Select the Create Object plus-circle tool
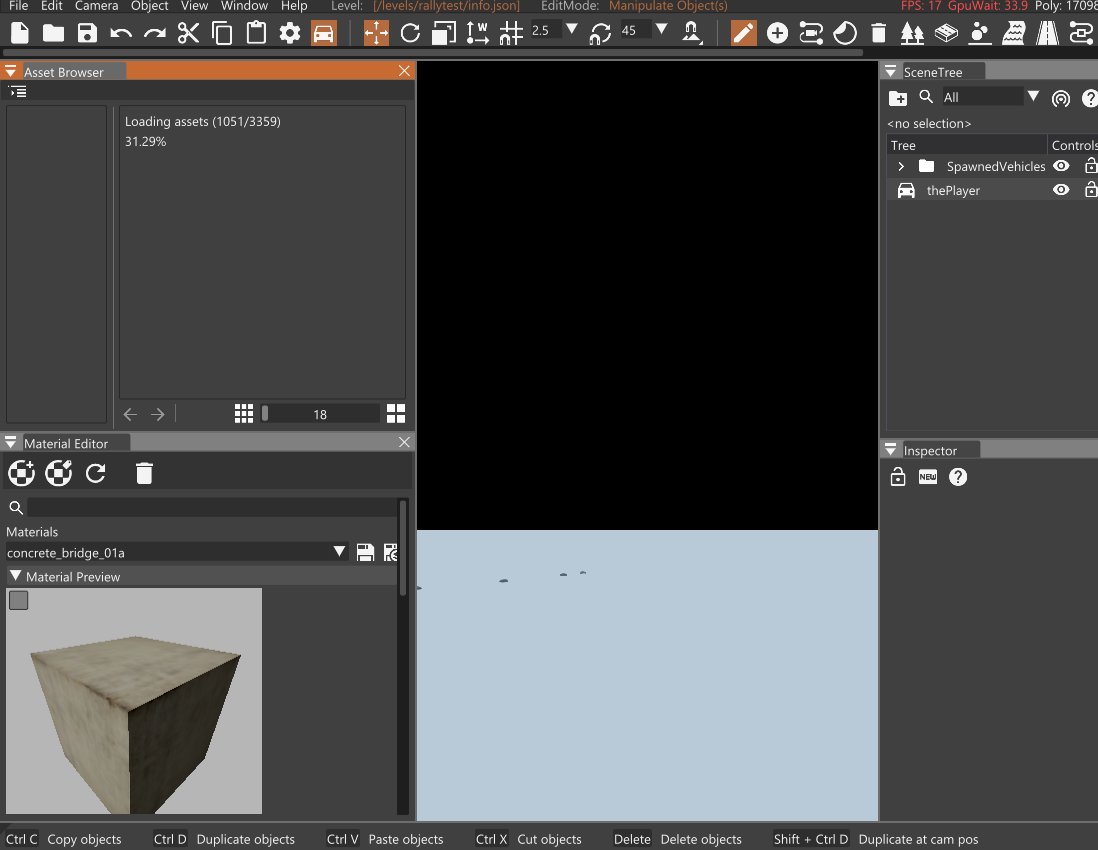1098x850 pixels. point(777,33)
